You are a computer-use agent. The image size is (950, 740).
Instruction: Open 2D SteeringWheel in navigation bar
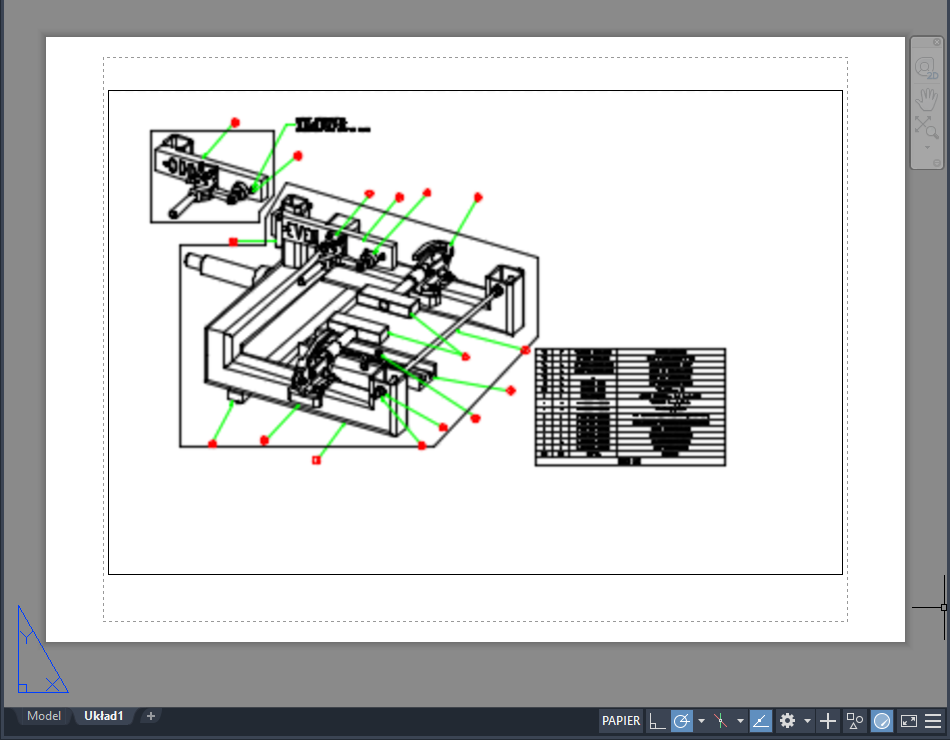tap(926, 68)
